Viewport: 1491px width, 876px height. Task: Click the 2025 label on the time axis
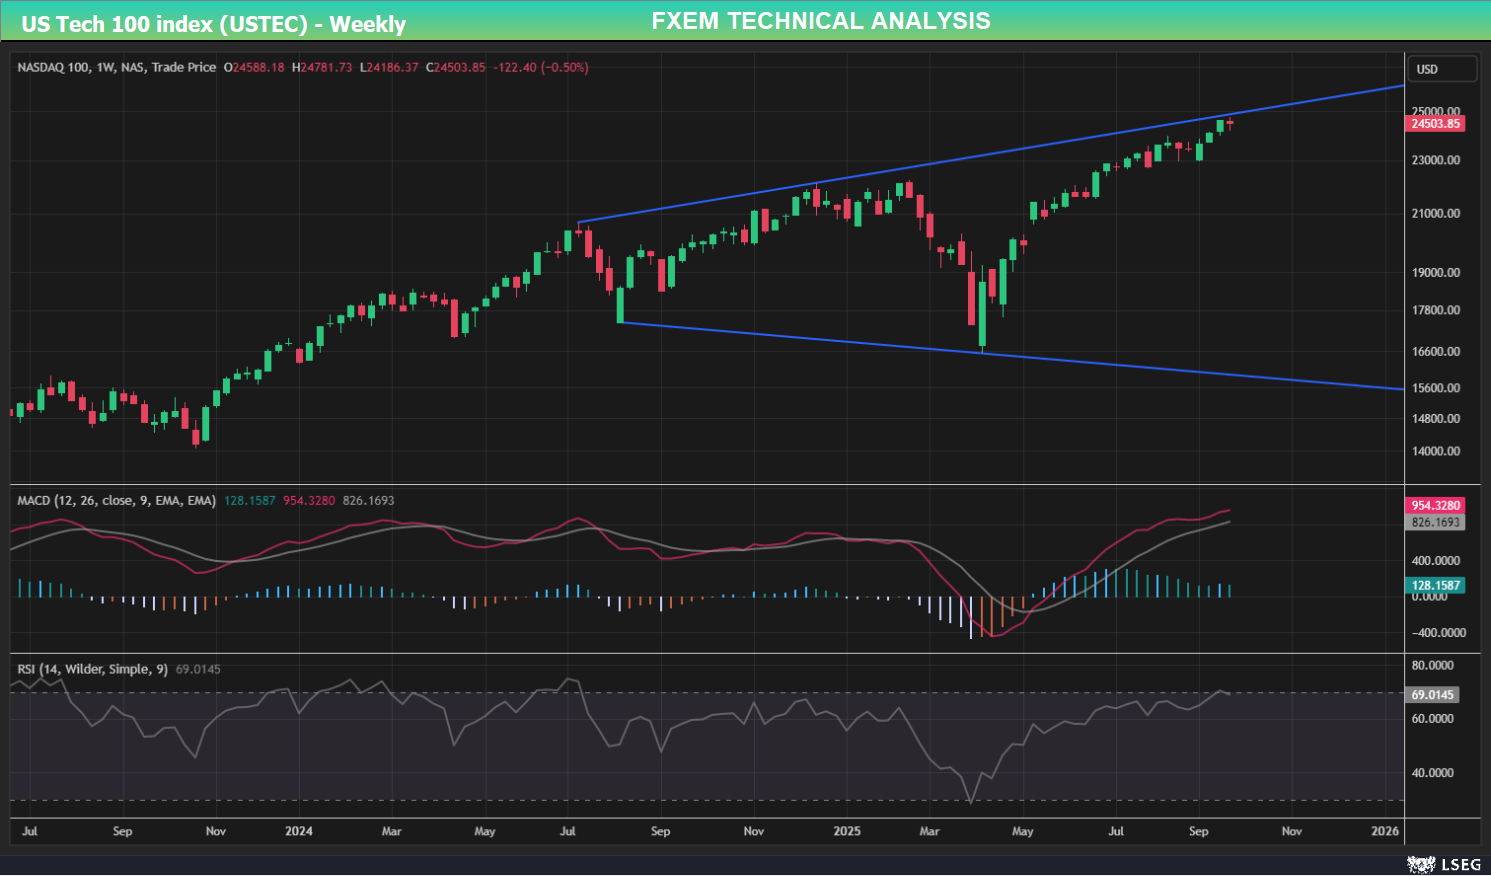click(x=847, y=831)
